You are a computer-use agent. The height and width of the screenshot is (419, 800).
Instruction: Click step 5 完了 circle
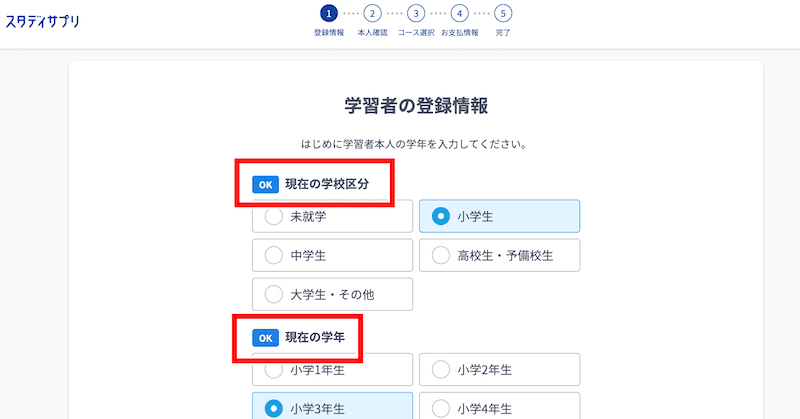click(x=503, y=14)
